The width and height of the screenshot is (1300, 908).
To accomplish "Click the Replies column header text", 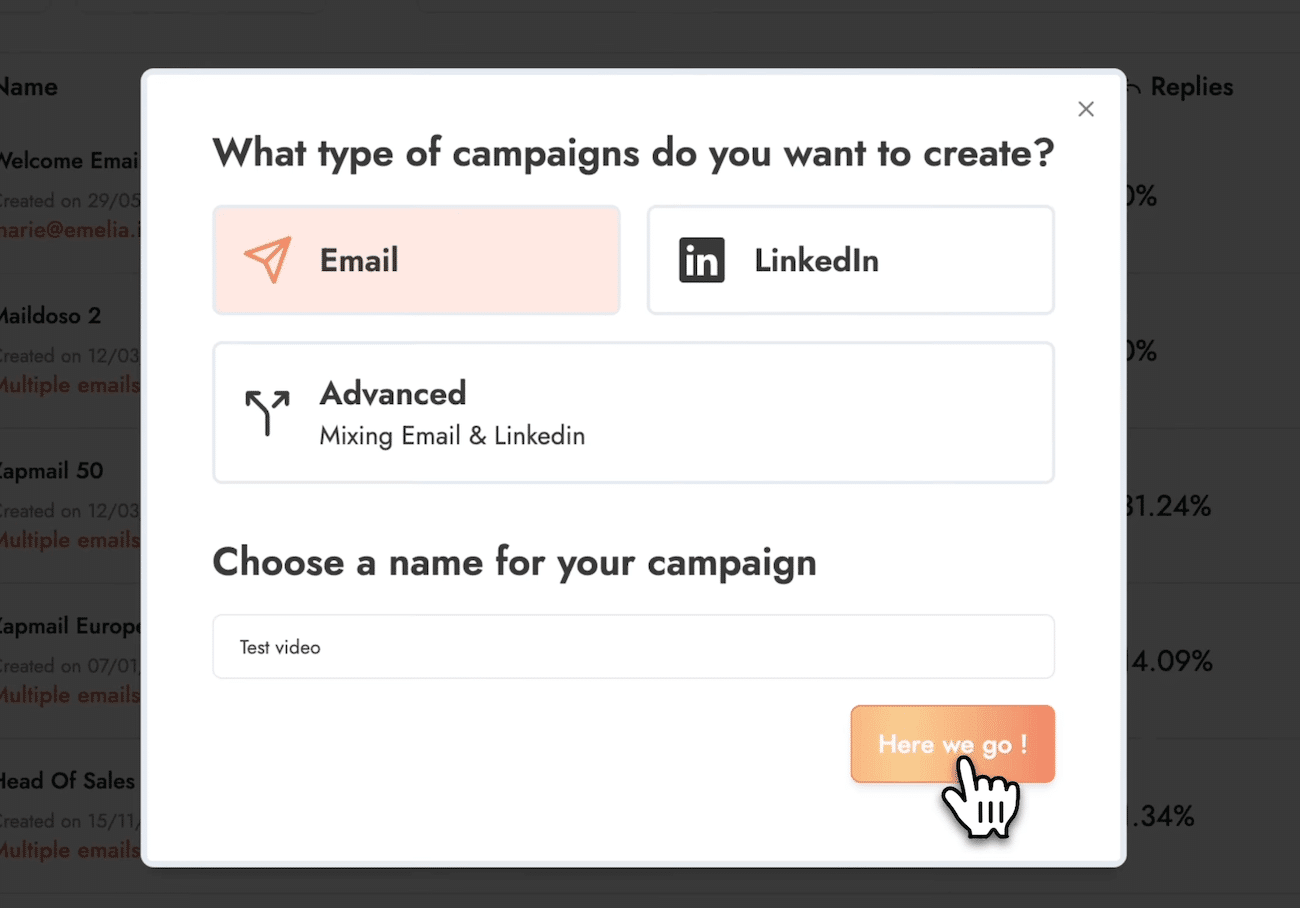I will click(x=1191, y=87).
